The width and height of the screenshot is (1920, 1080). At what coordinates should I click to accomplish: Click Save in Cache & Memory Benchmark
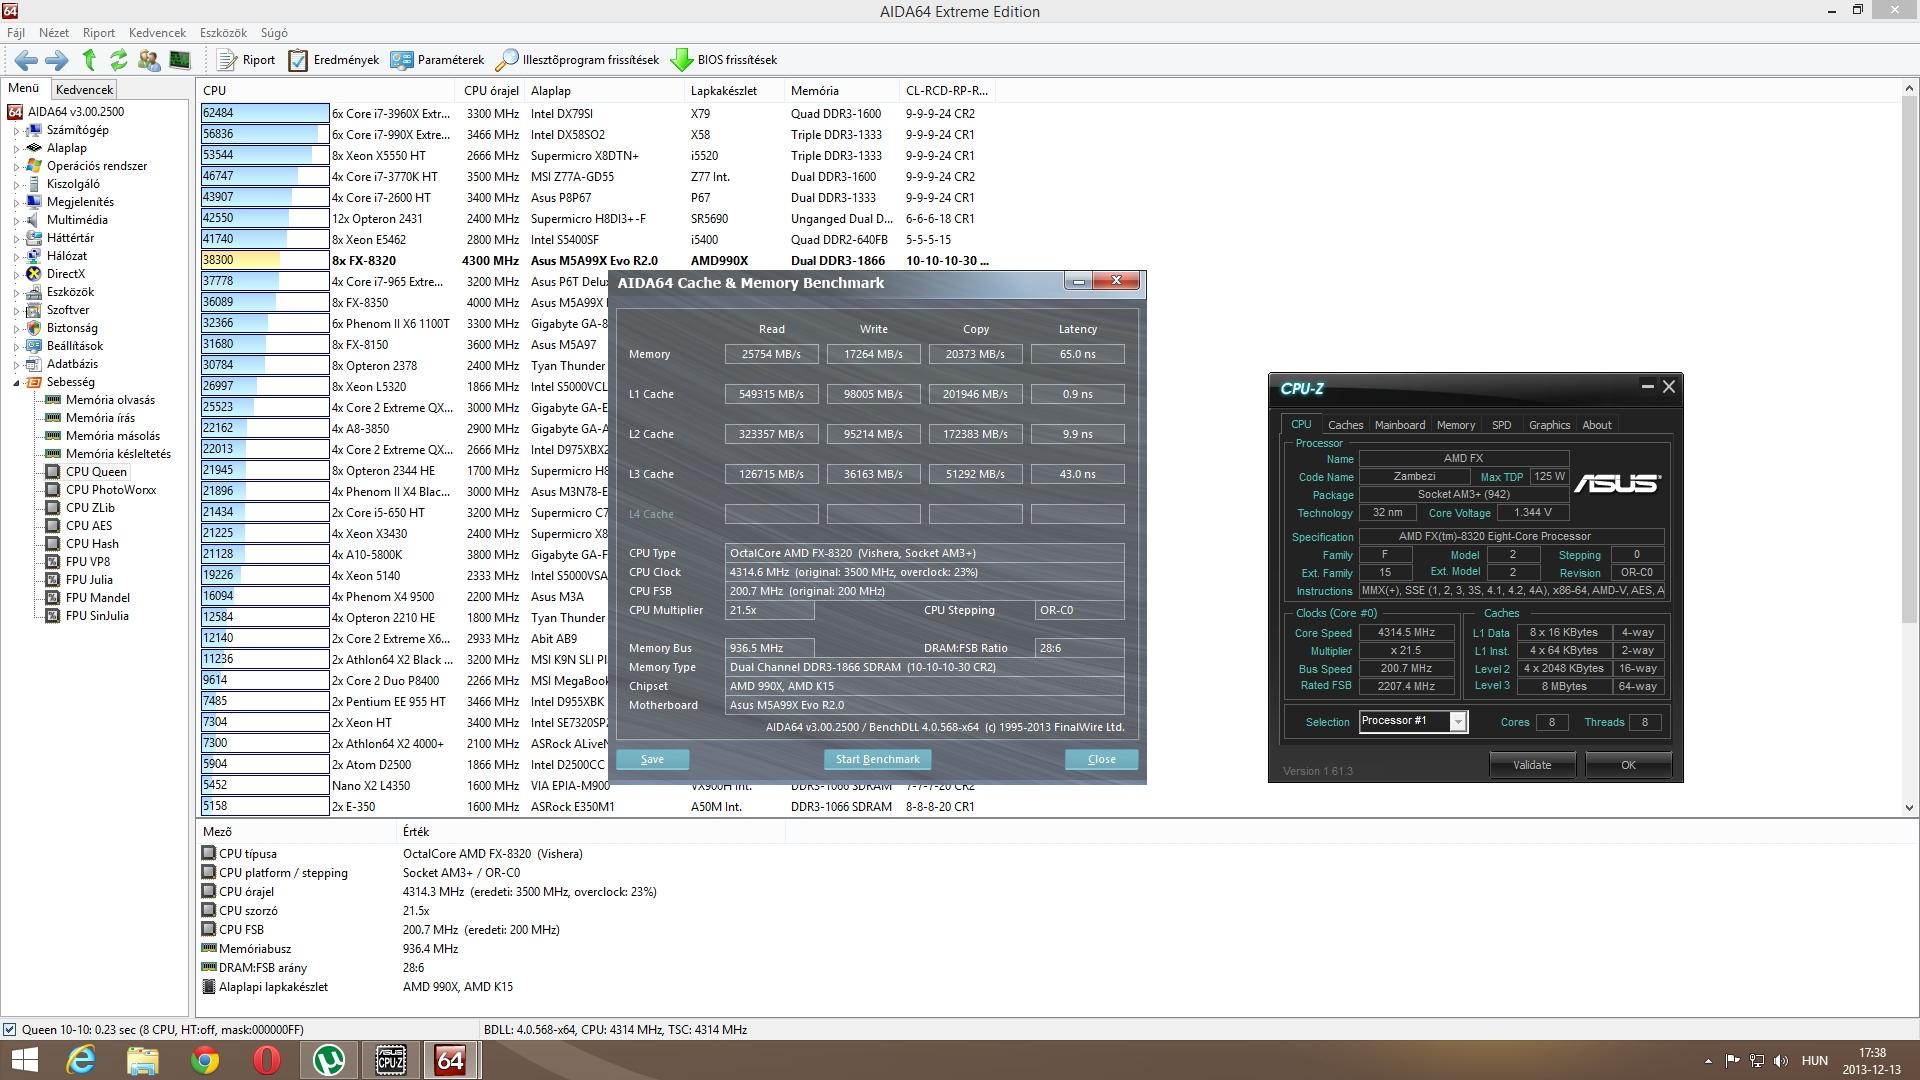652,759
